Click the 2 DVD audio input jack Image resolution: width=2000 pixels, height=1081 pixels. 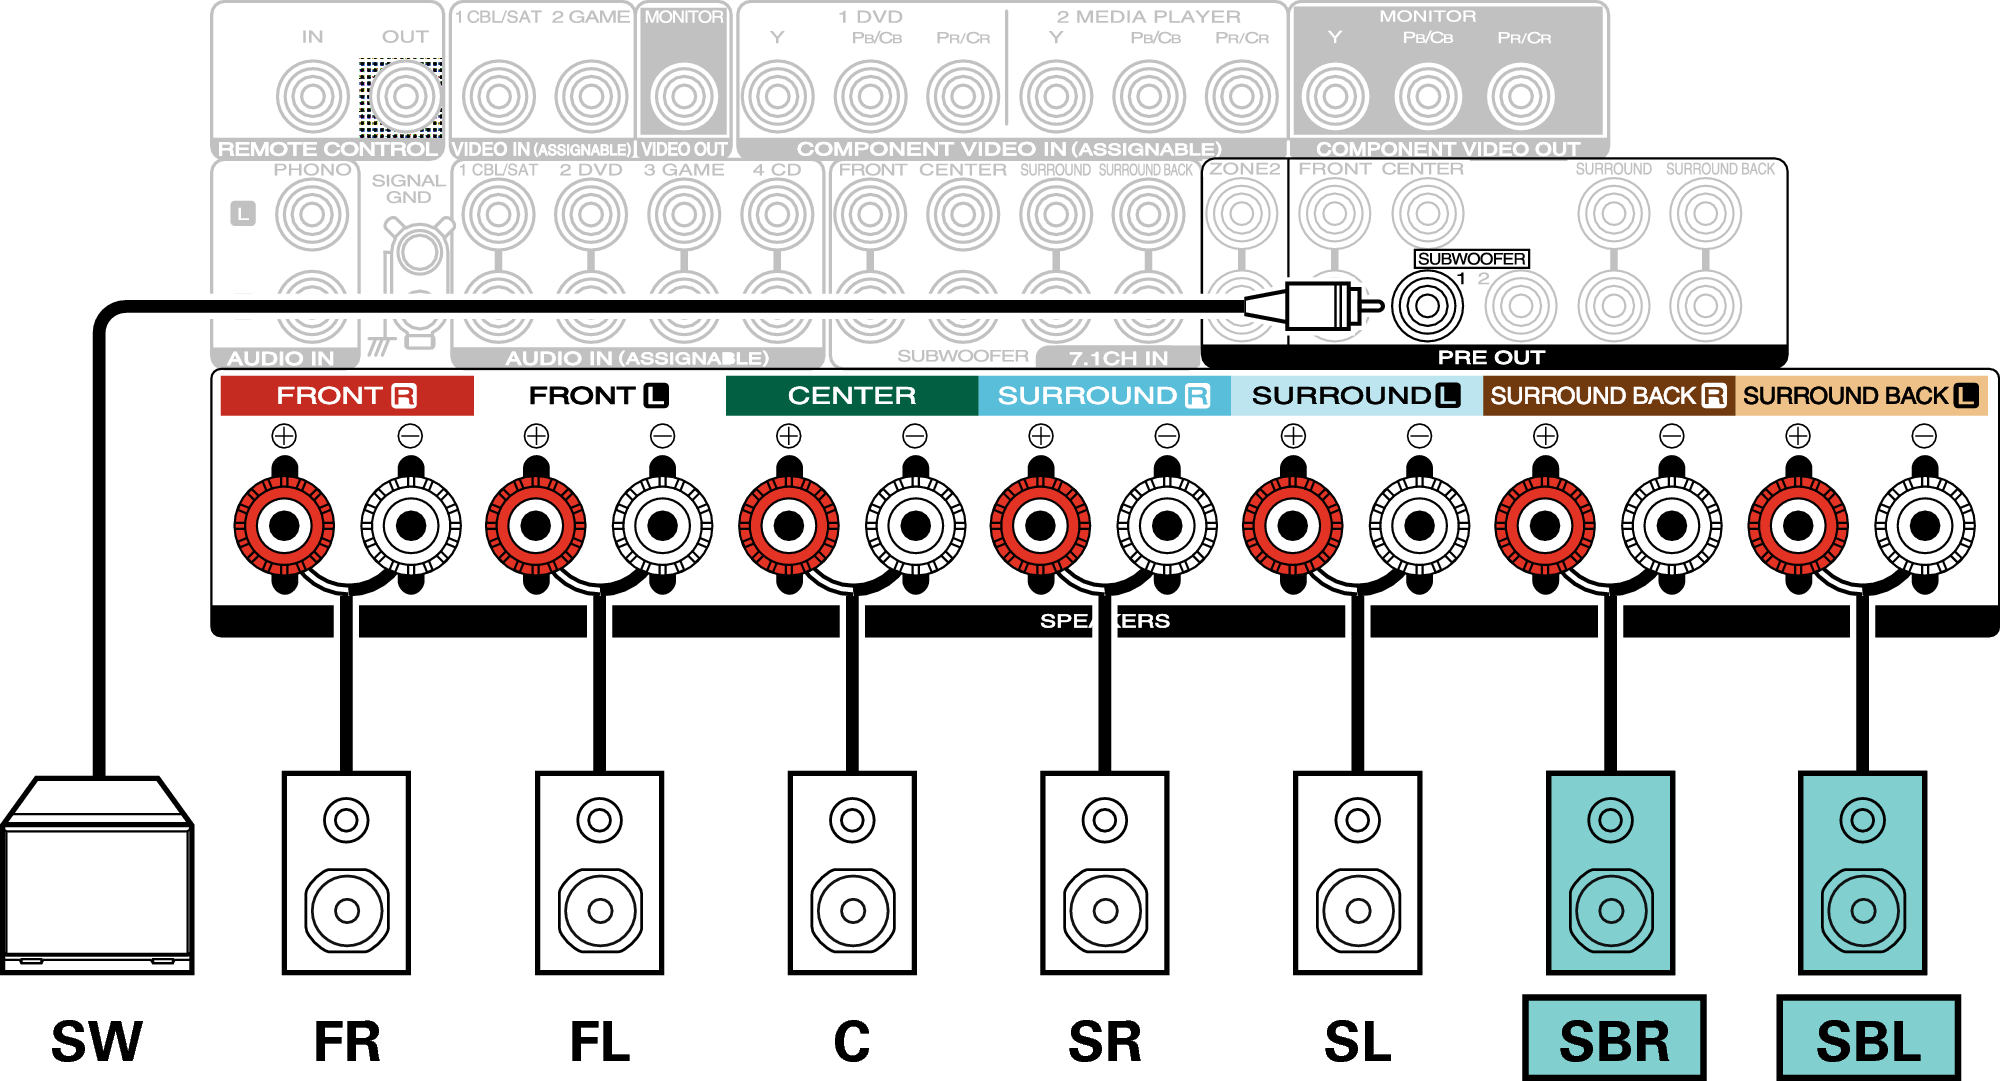tap(590, 215)
